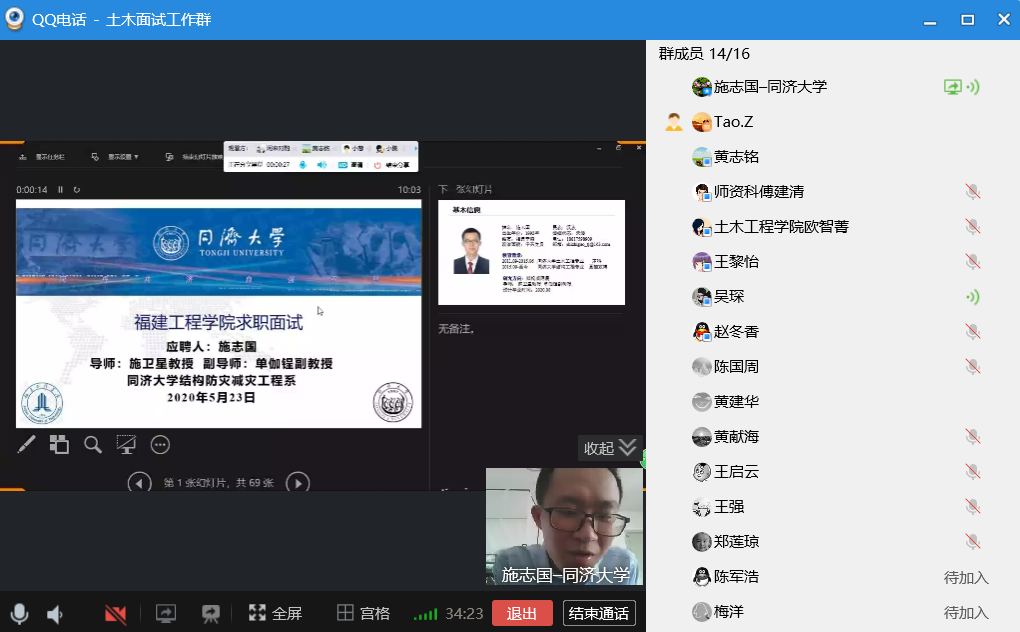The width and height of the screenshot is (1020, 632).
Task: Click the avatar of 吴琛
Action: click(x=702, y=297)
